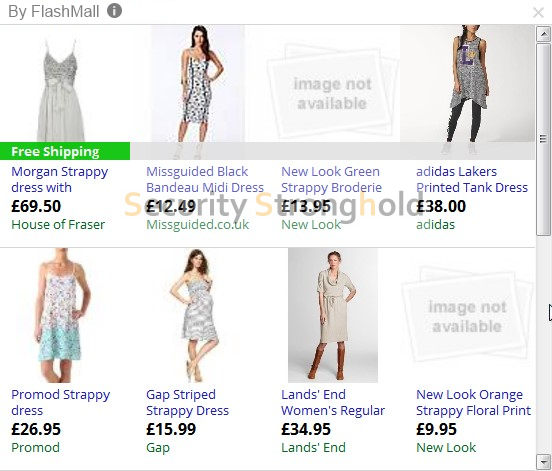The image size is (552, 471).
Task: Select the Lands' End beige dress image
Action: coord(333,315)
